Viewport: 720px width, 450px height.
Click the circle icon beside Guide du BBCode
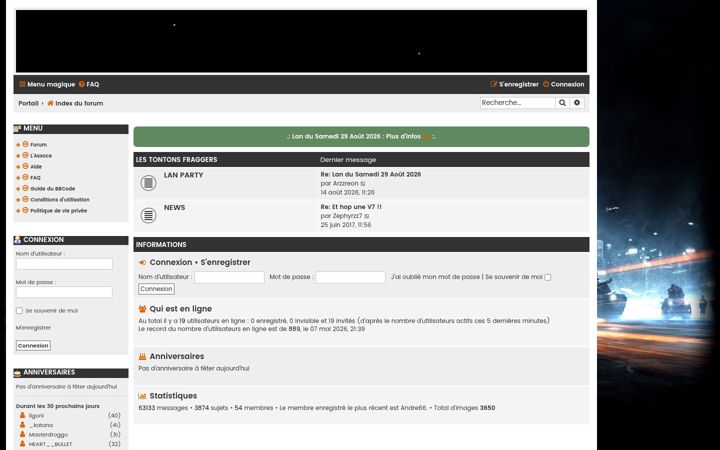tap(26, 188)
